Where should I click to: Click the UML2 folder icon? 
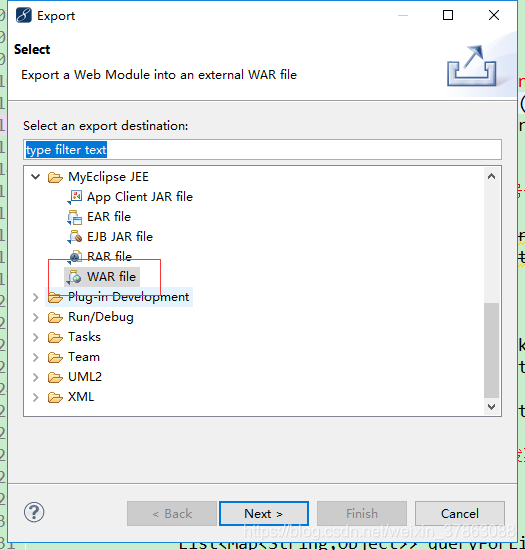pyautogui.click(x=55, y=377)
